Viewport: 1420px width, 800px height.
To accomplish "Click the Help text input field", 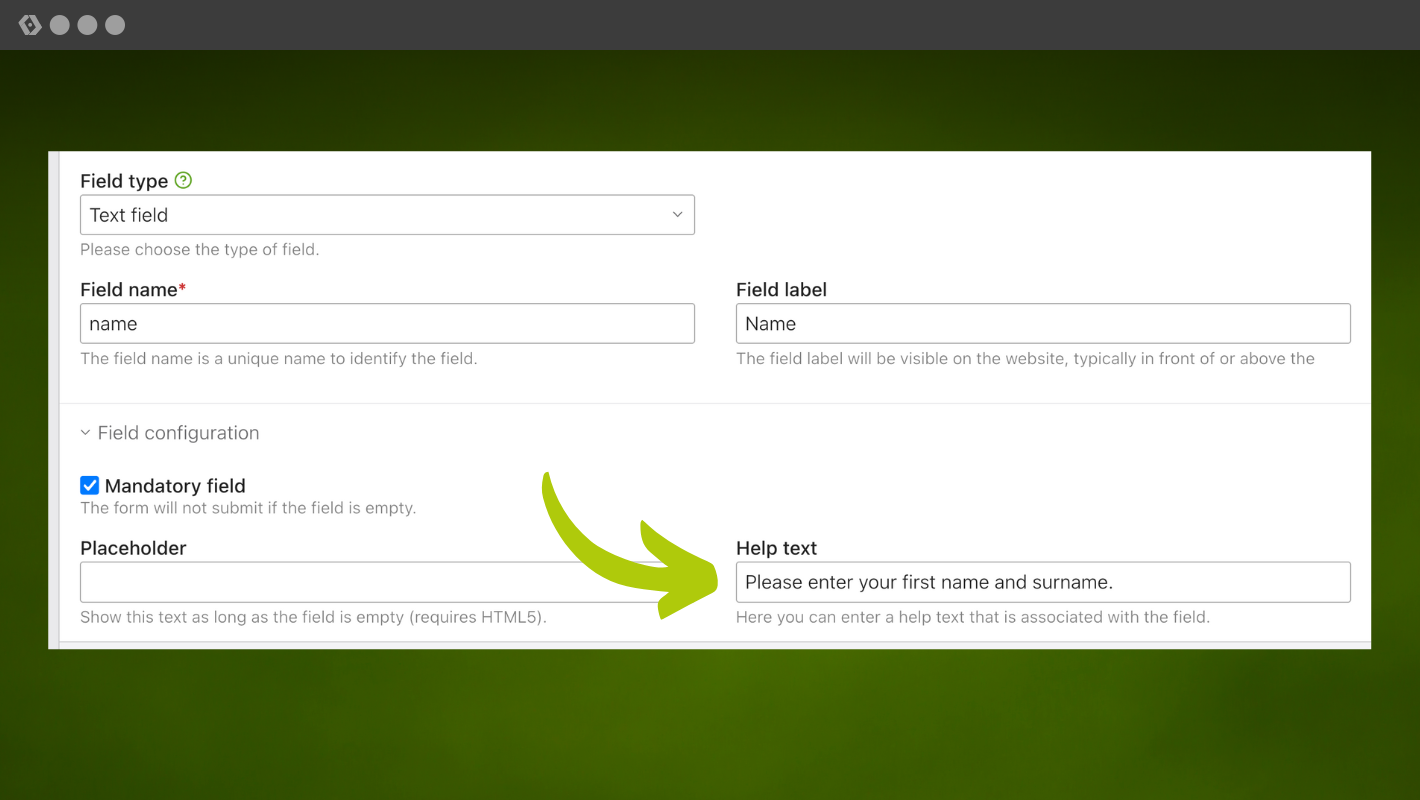I will tap(1043, 582).
